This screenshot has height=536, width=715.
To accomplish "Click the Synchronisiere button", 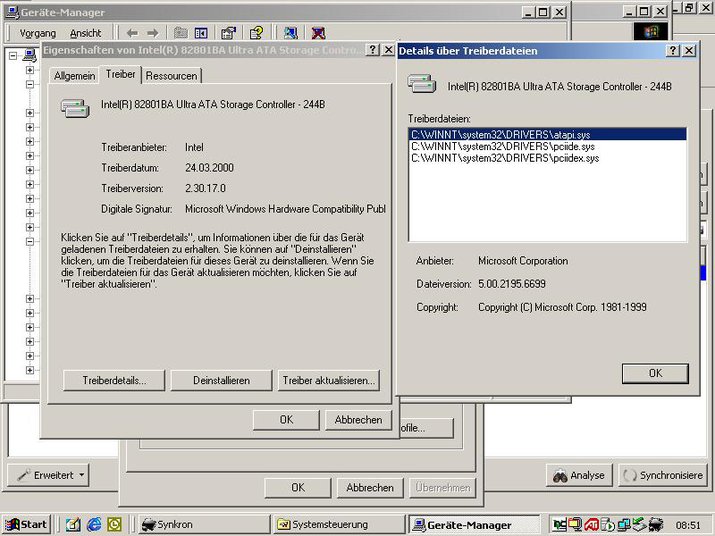I will pos(664,475).
